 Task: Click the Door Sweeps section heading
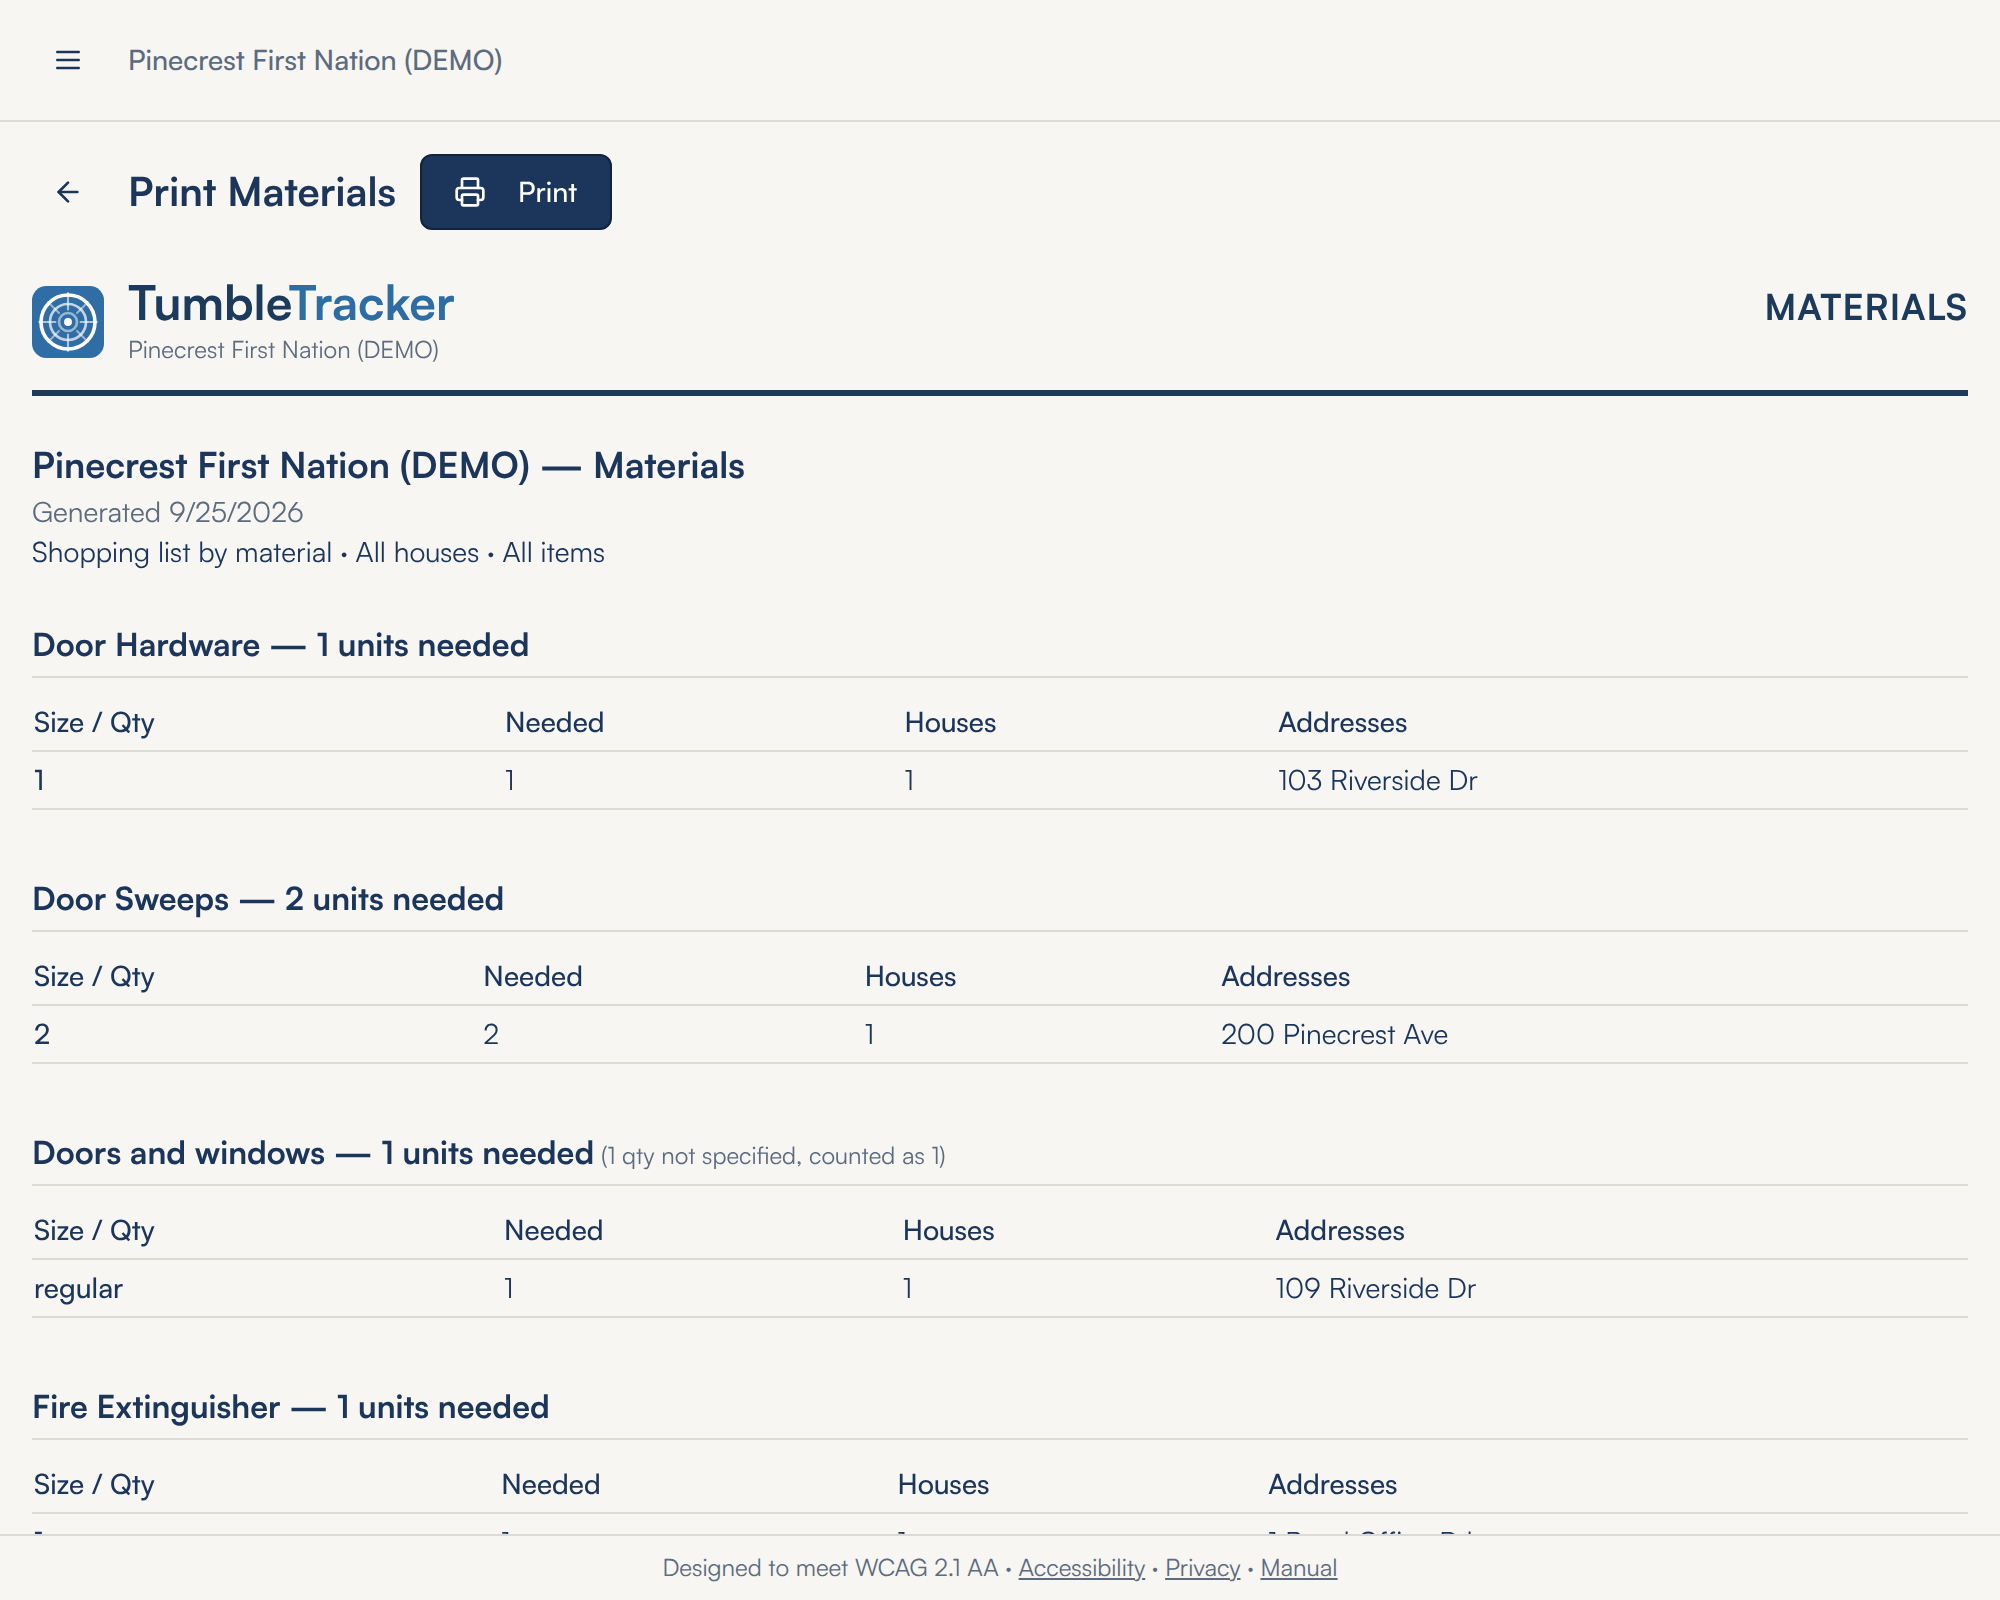268,899
